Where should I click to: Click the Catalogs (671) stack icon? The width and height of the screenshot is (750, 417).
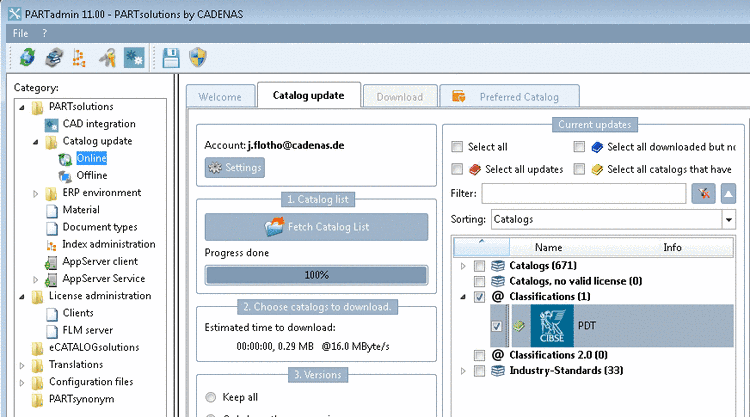point(498,265)
